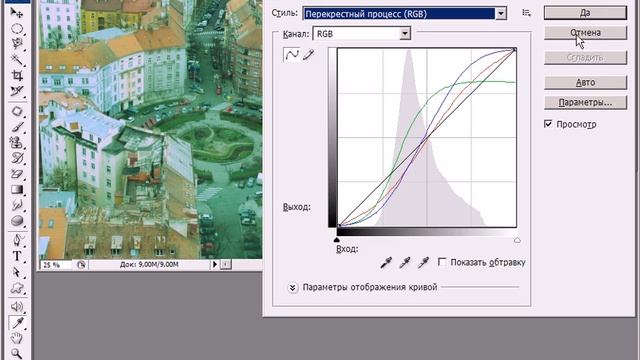640x360 pixels.
Task: Toggle the Просмотр checkbox
Action: point(548,124)
